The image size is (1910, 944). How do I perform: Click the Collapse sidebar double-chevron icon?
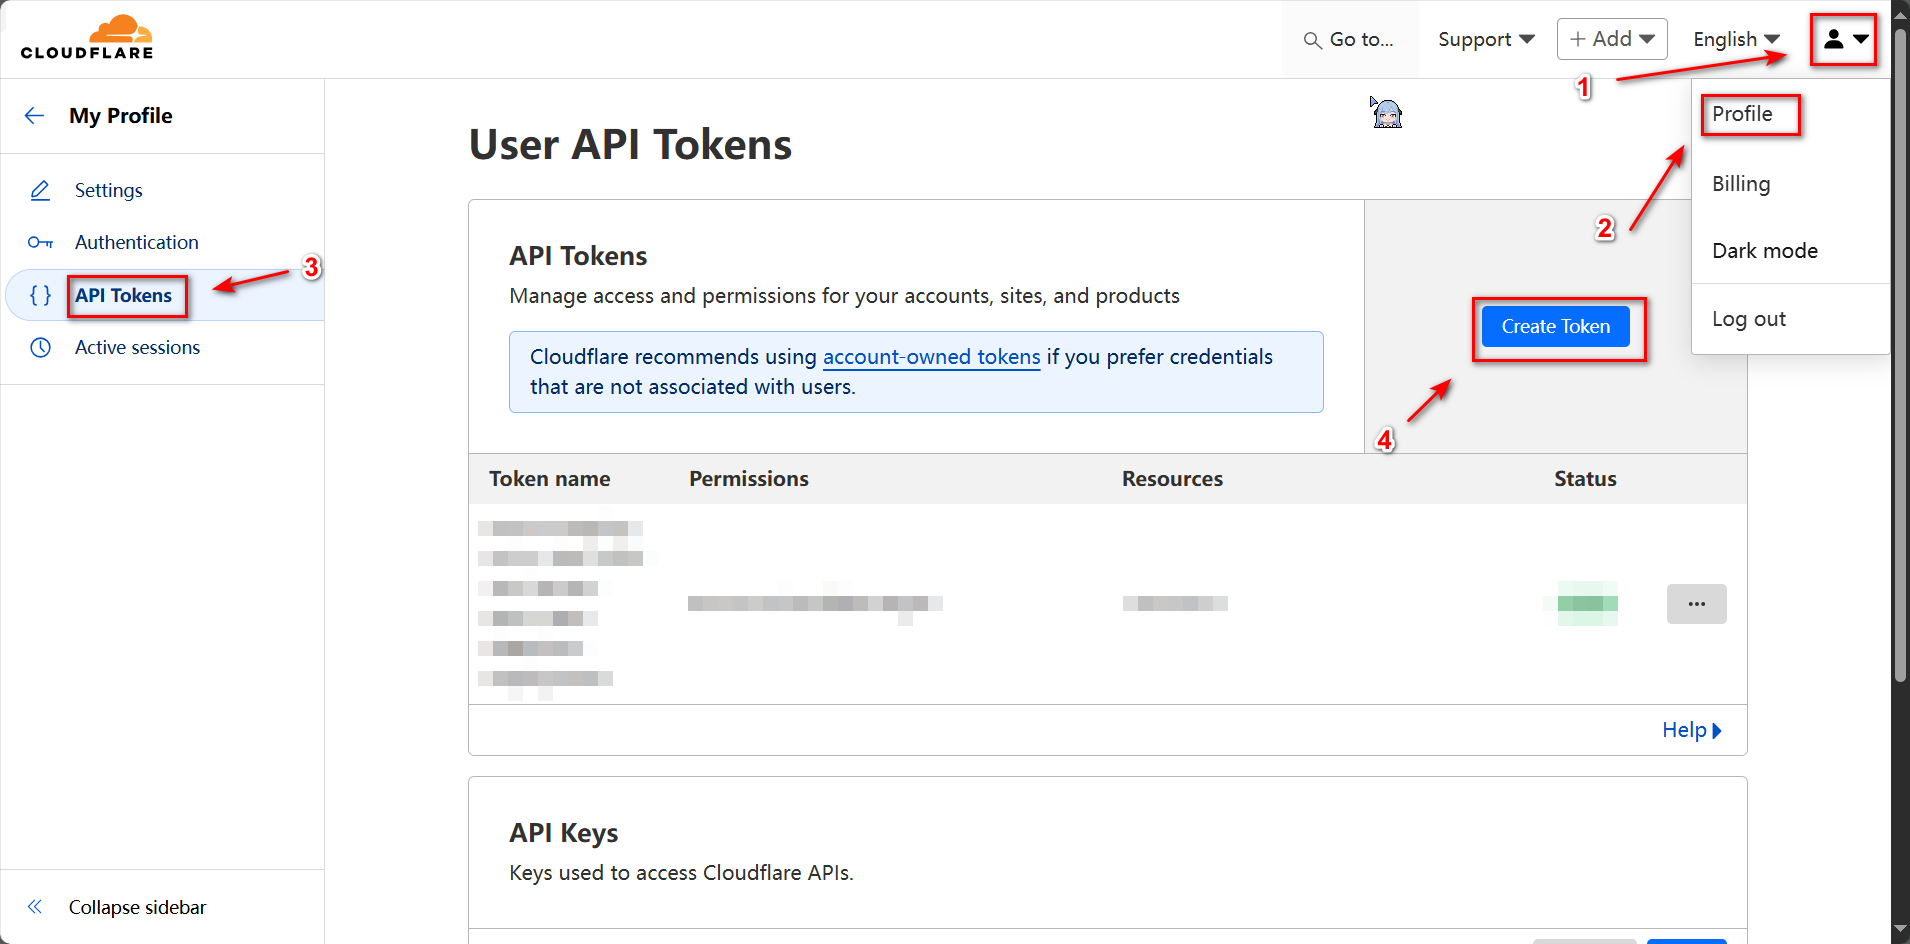point(35,907)
